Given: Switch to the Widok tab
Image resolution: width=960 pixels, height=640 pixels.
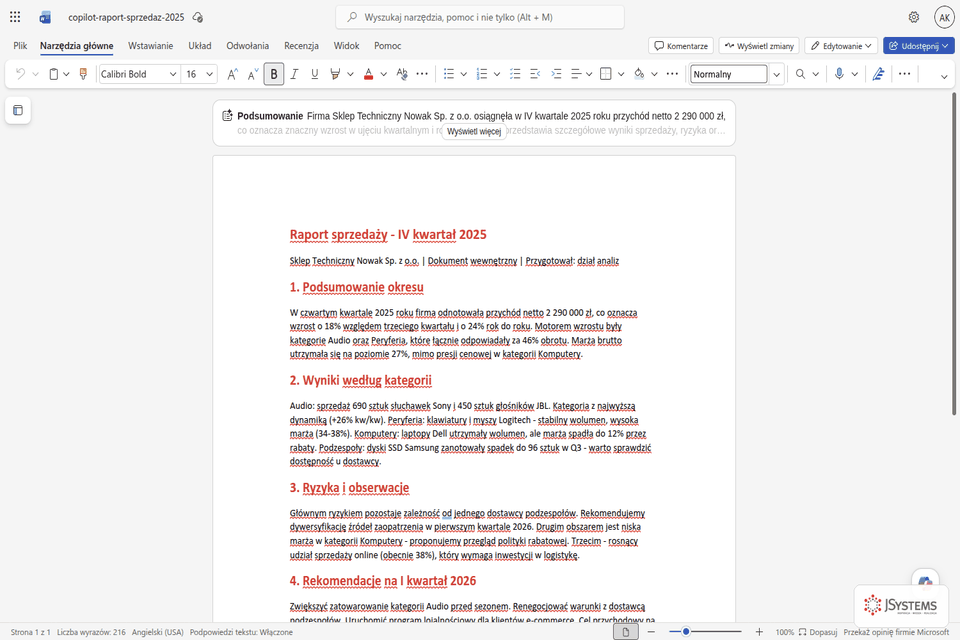Looking at the screenshot, I should point(347,46).
